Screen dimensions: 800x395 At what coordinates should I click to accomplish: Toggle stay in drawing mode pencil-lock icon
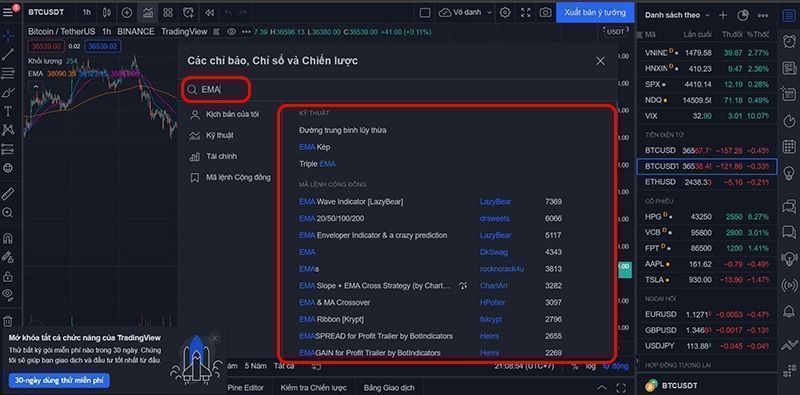(x=8, y=257)
